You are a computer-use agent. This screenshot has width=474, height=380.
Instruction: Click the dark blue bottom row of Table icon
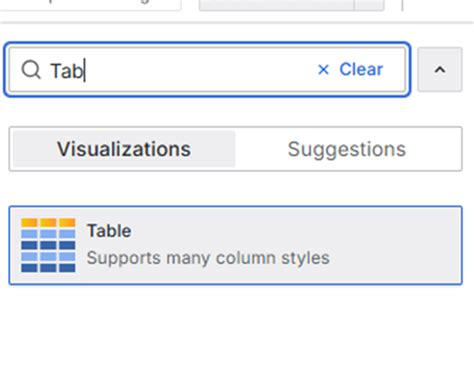pos(48,268)
